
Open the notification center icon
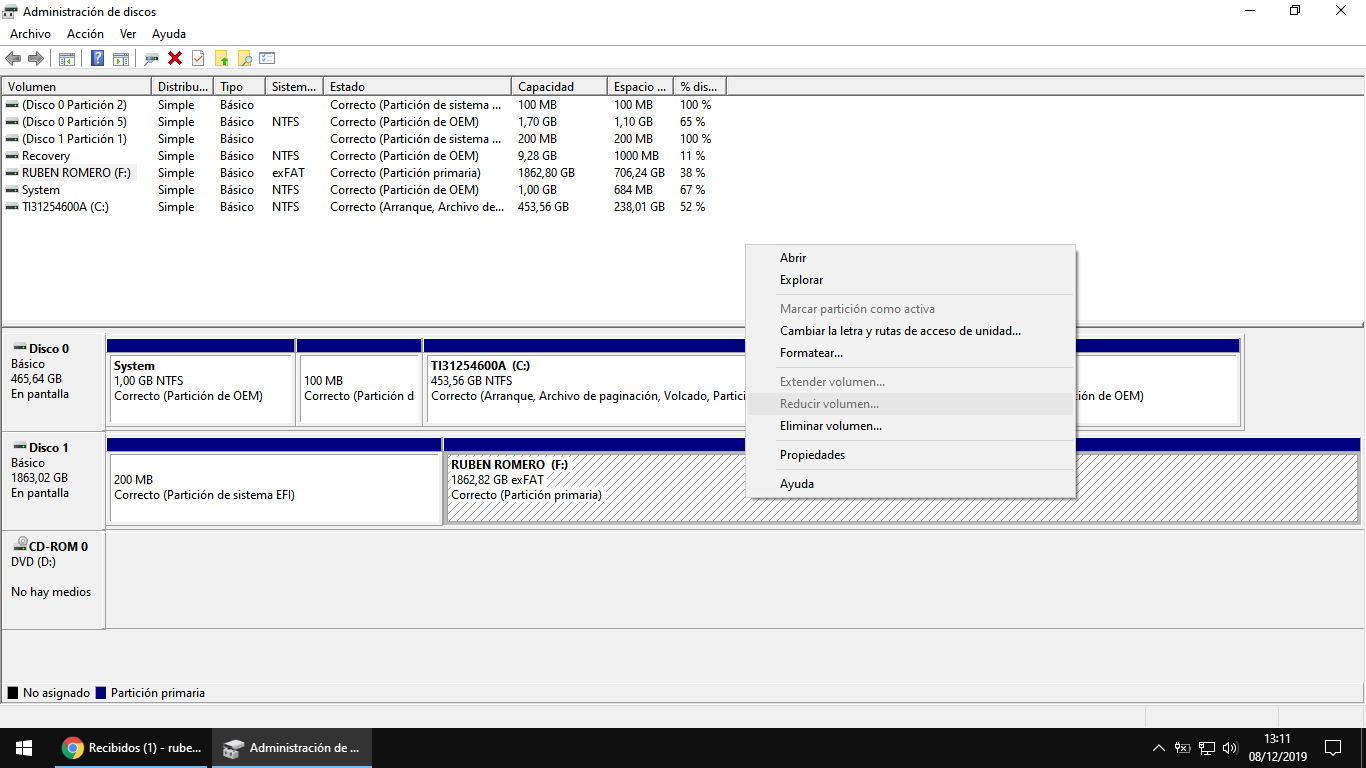(1333, 748)
